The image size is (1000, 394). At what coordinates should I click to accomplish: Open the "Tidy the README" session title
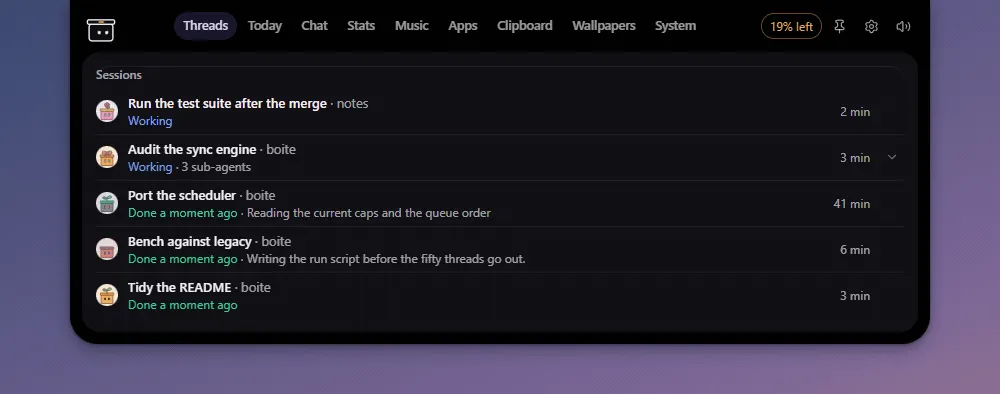(179, 288)
